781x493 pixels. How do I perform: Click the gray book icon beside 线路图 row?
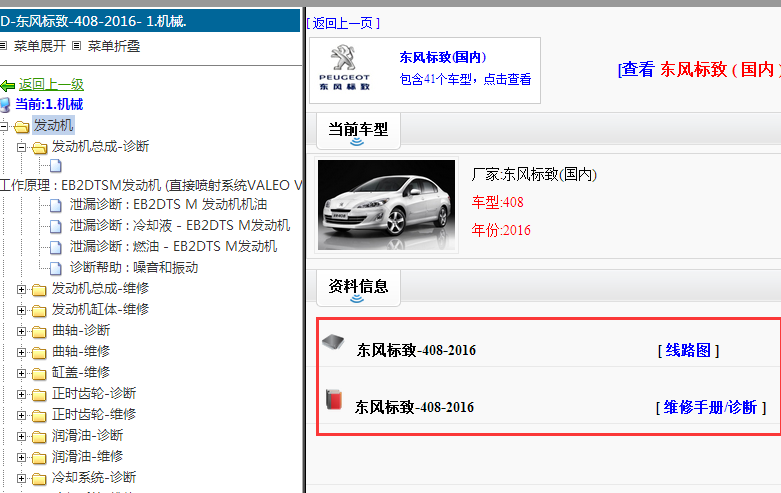click(x=333, y=342)
